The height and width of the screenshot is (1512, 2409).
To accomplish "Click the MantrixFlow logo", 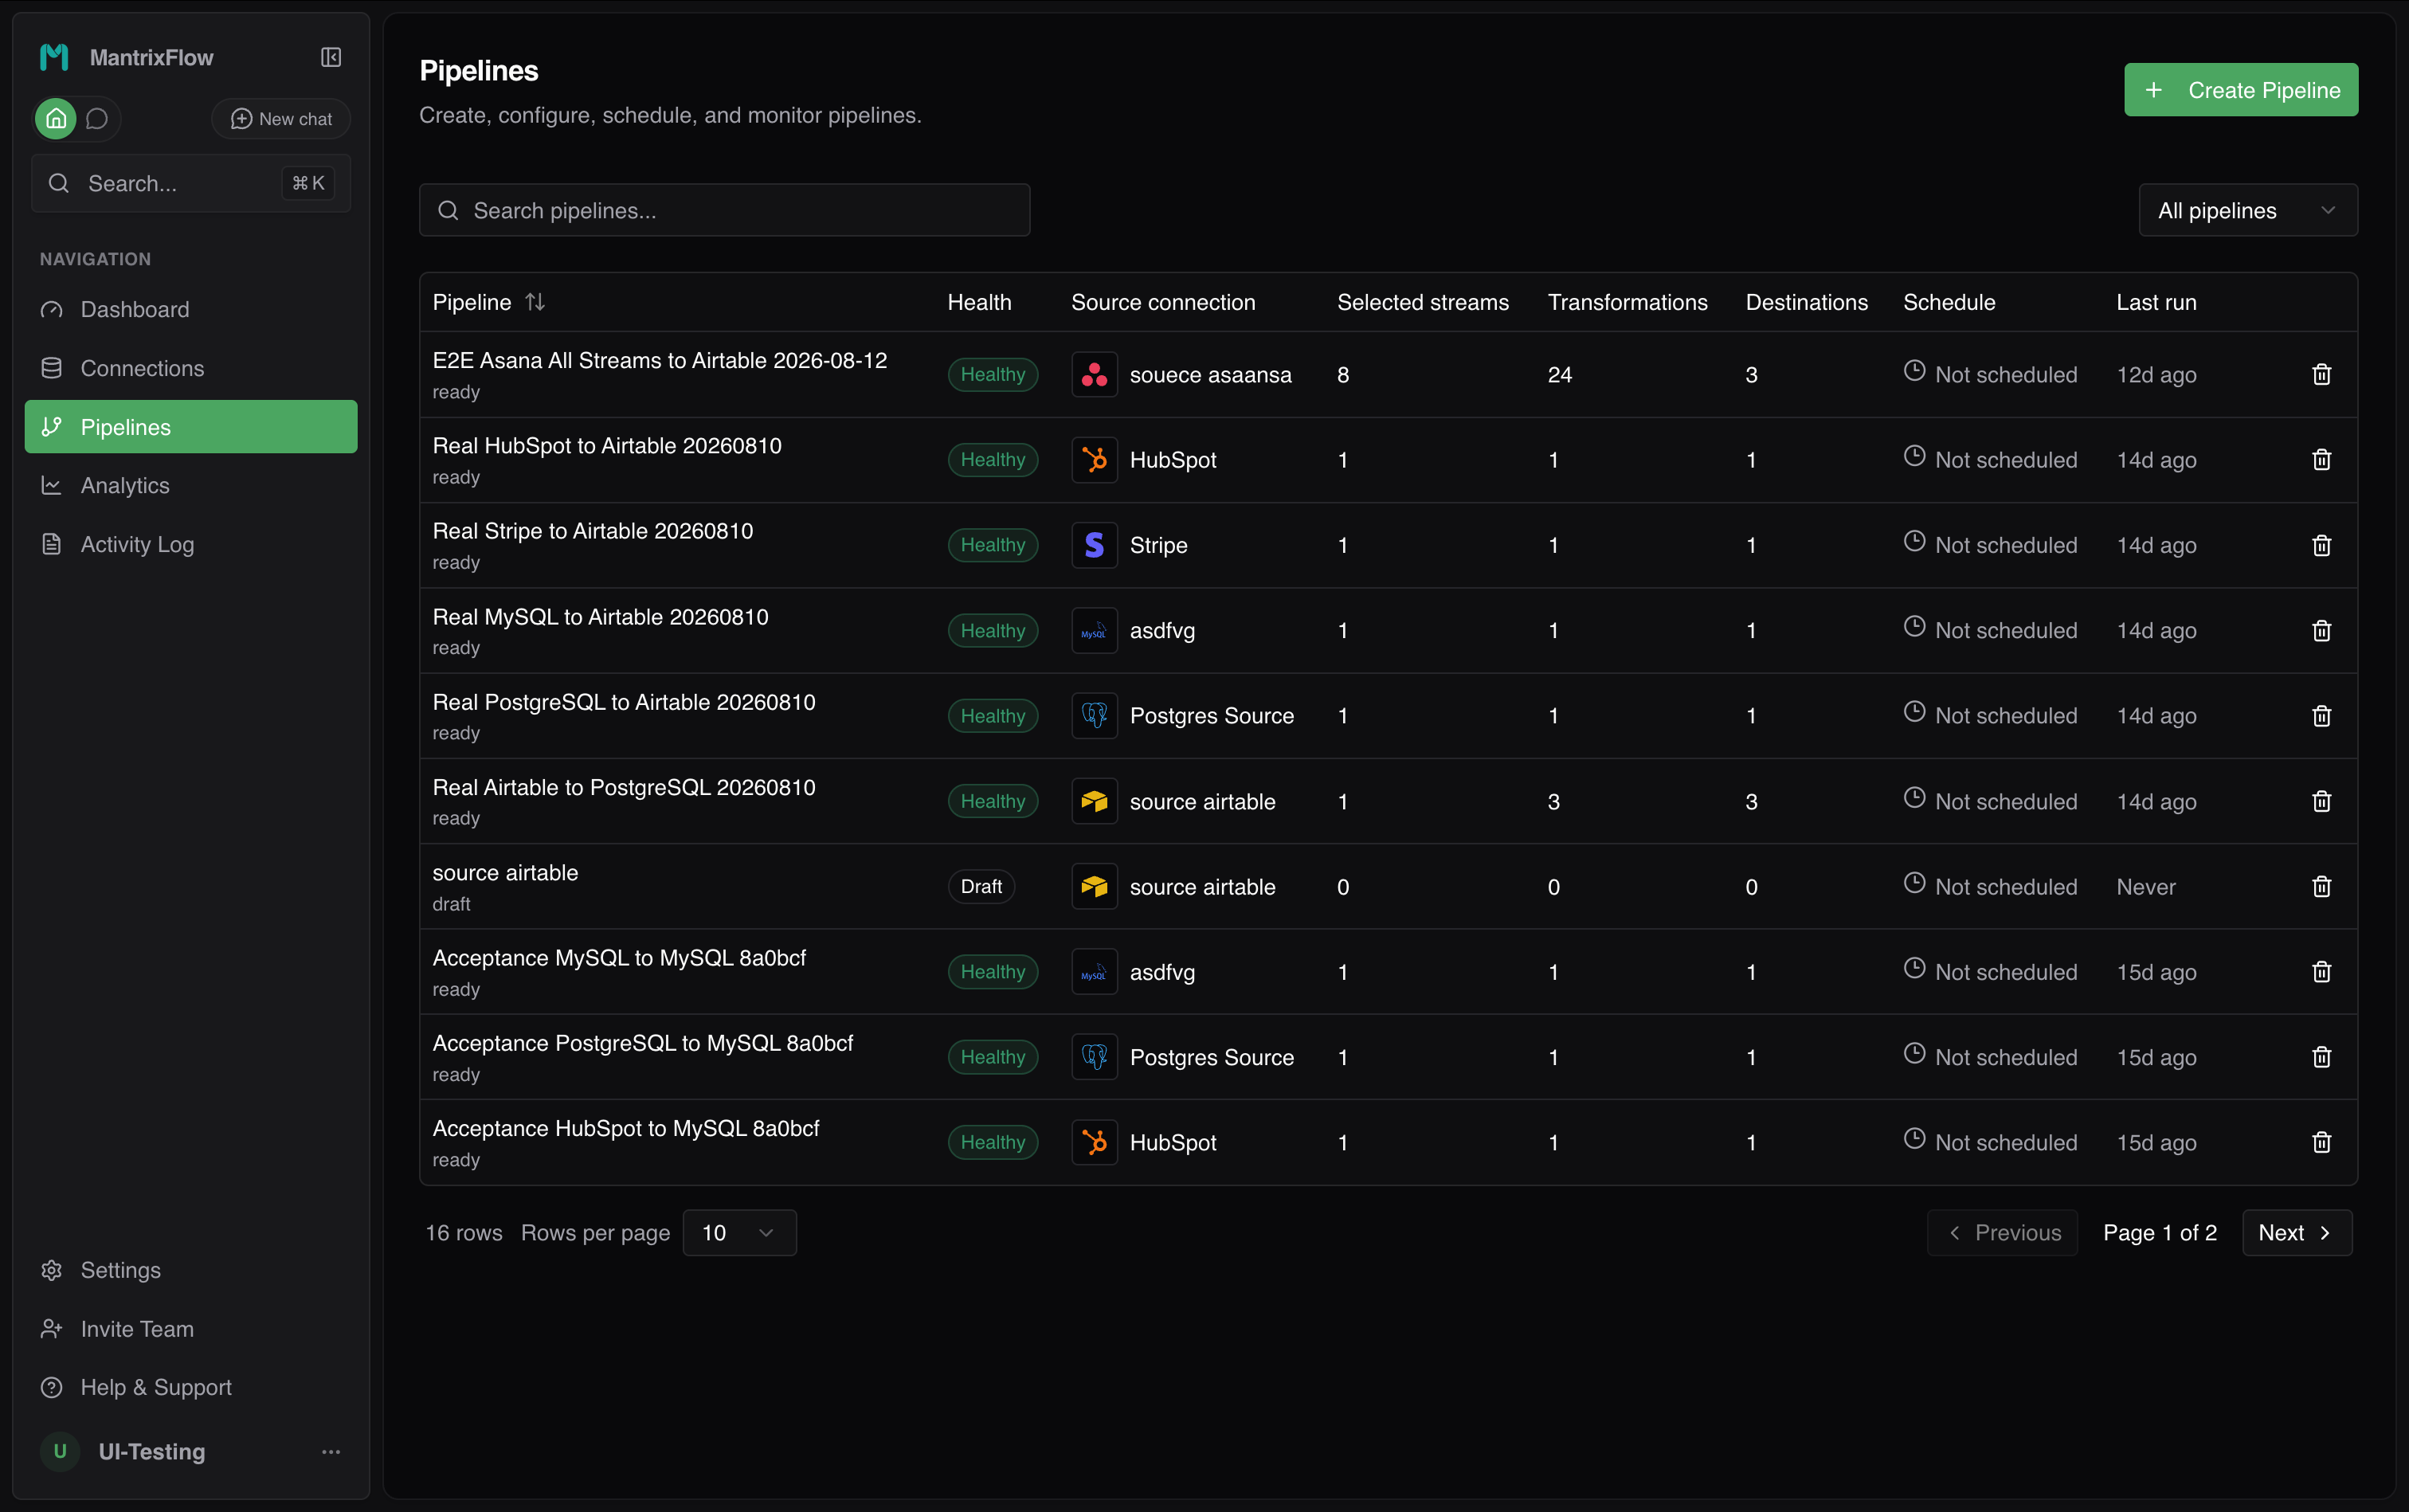I will point(54,57).
